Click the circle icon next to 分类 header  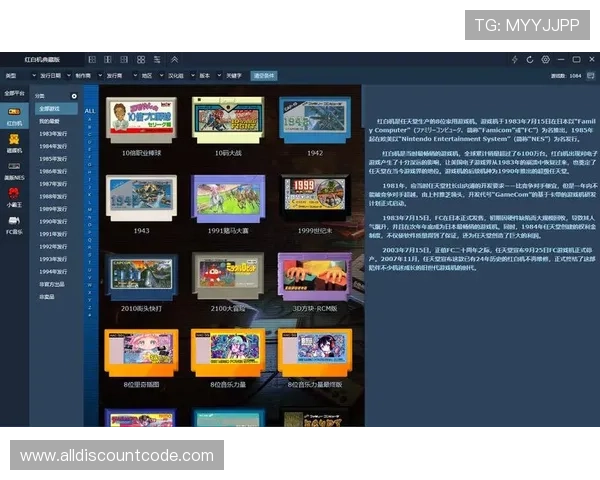pos(74,96)
